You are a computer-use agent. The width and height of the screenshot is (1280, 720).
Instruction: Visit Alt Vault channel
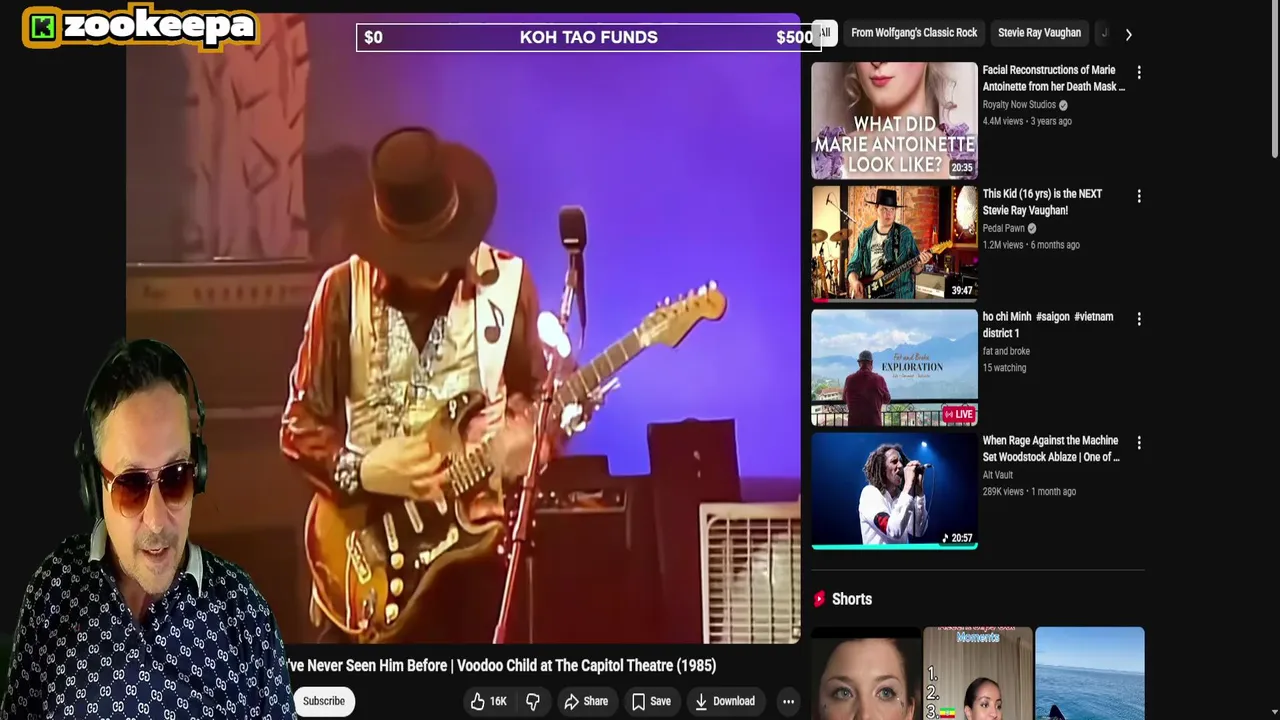point(997,476)
